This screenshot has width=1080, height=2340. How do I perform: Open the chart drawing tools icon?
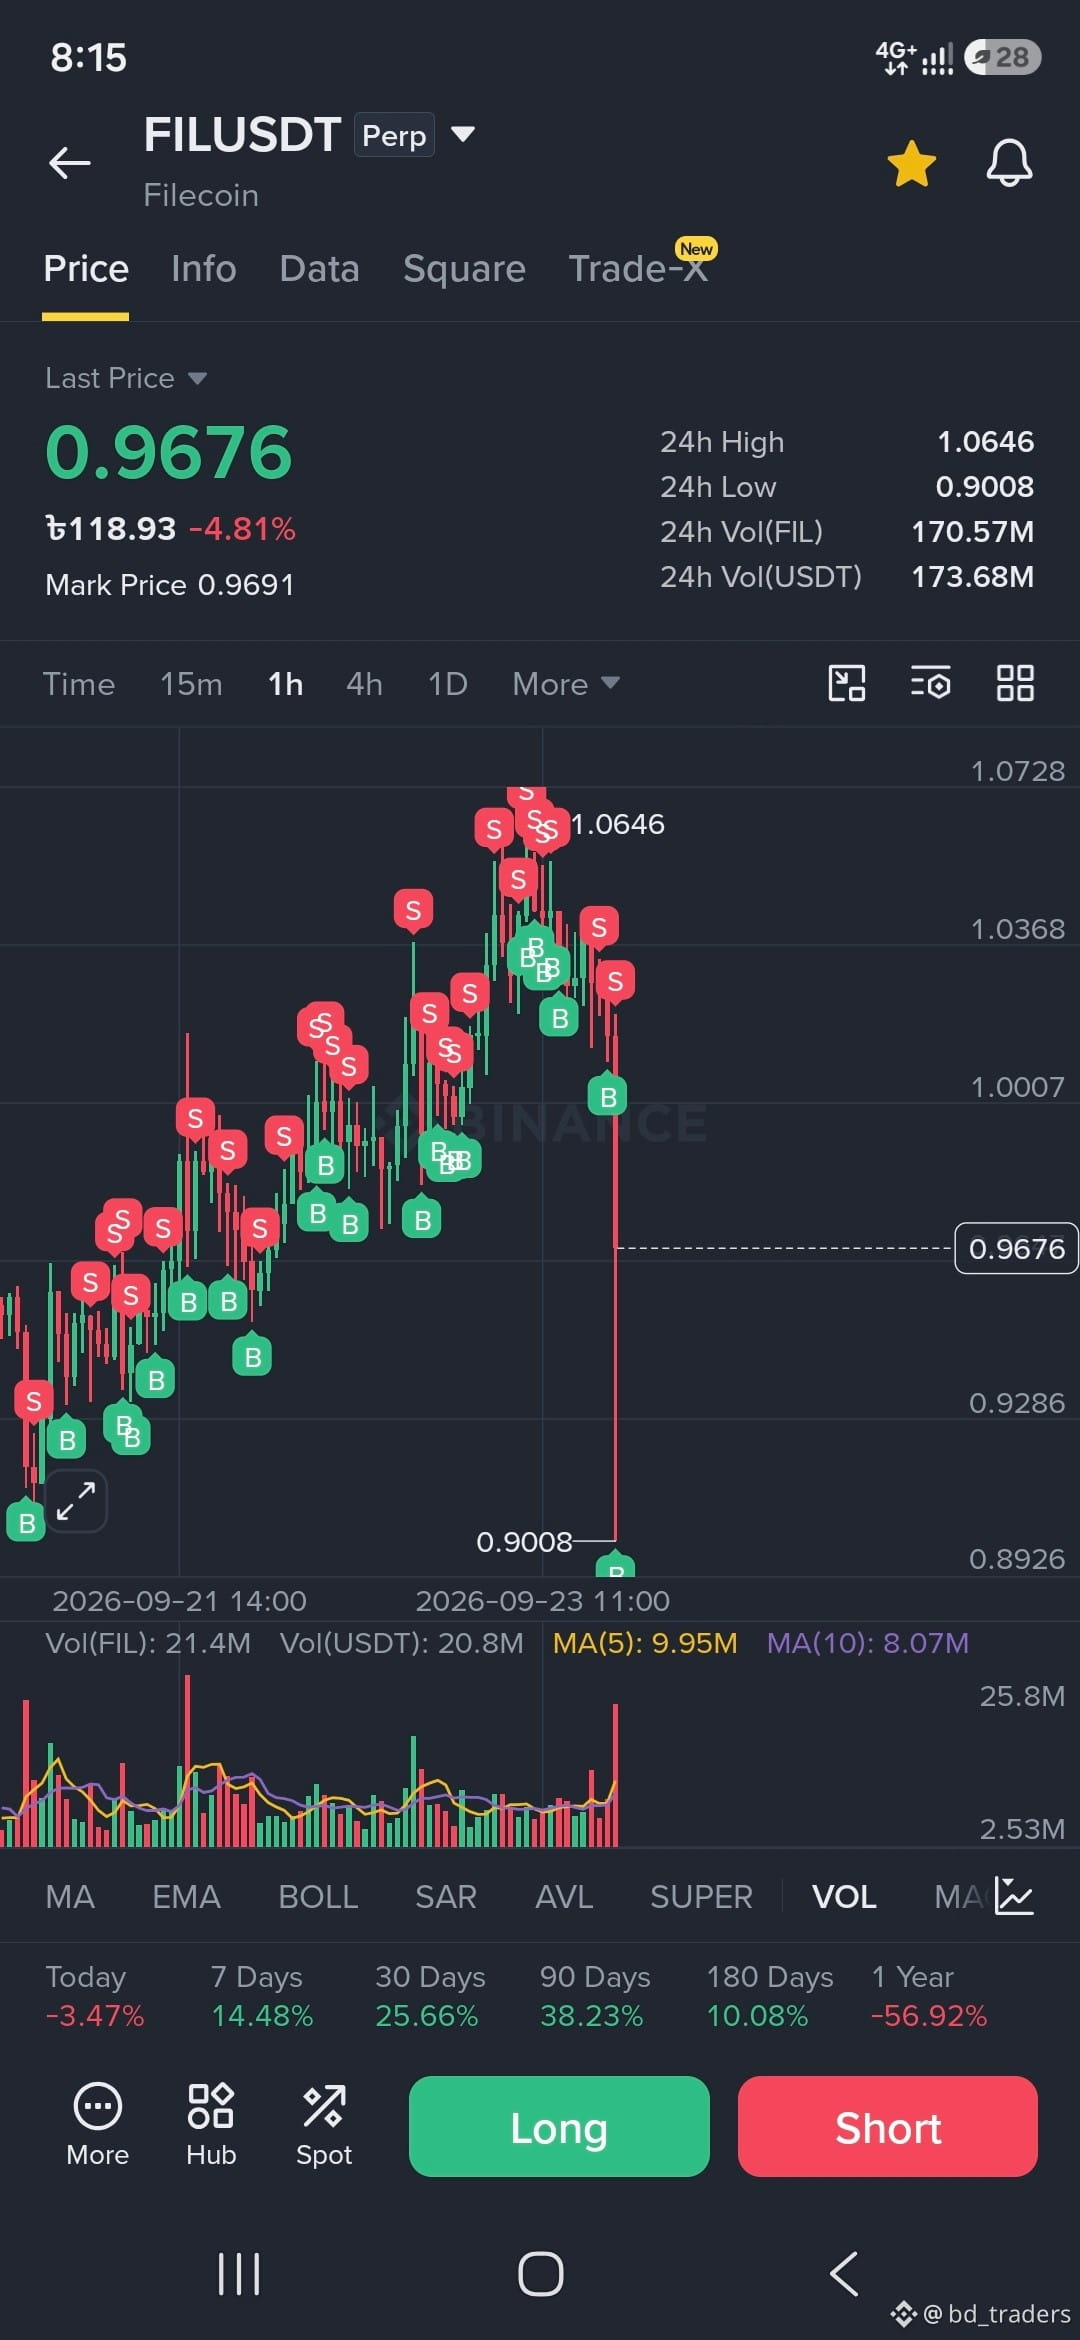(x=847, y=684)
